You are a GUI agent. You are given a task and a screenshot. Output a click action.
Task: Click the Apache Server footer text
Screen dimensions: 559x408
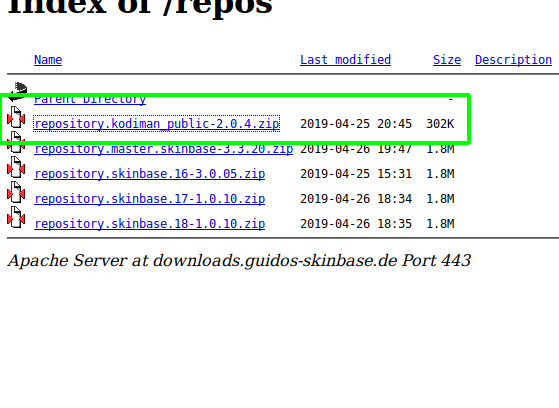tap(239, 261)
